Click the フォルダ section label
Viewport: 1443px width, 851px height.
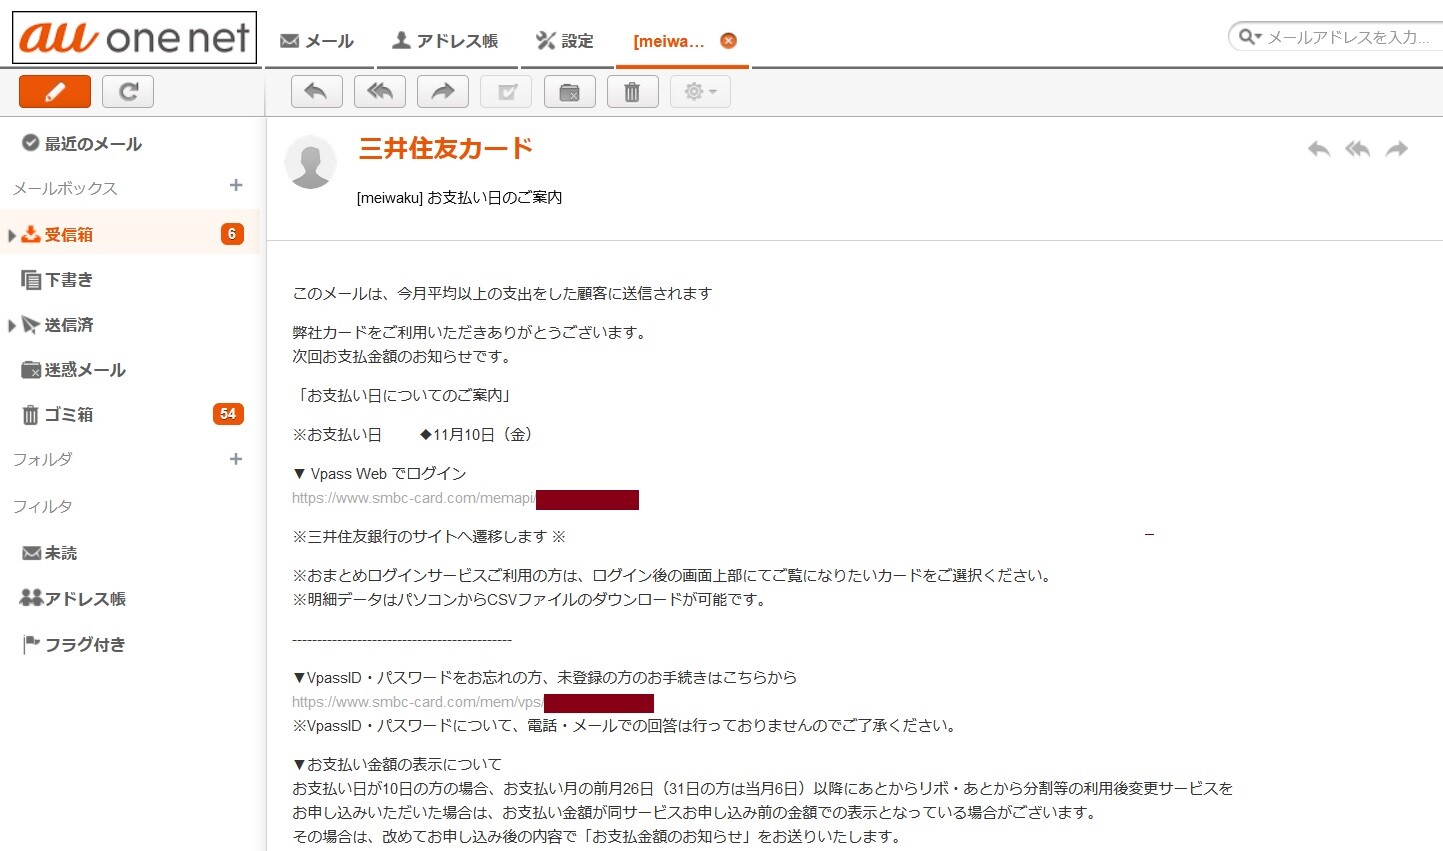coord(42,460)
